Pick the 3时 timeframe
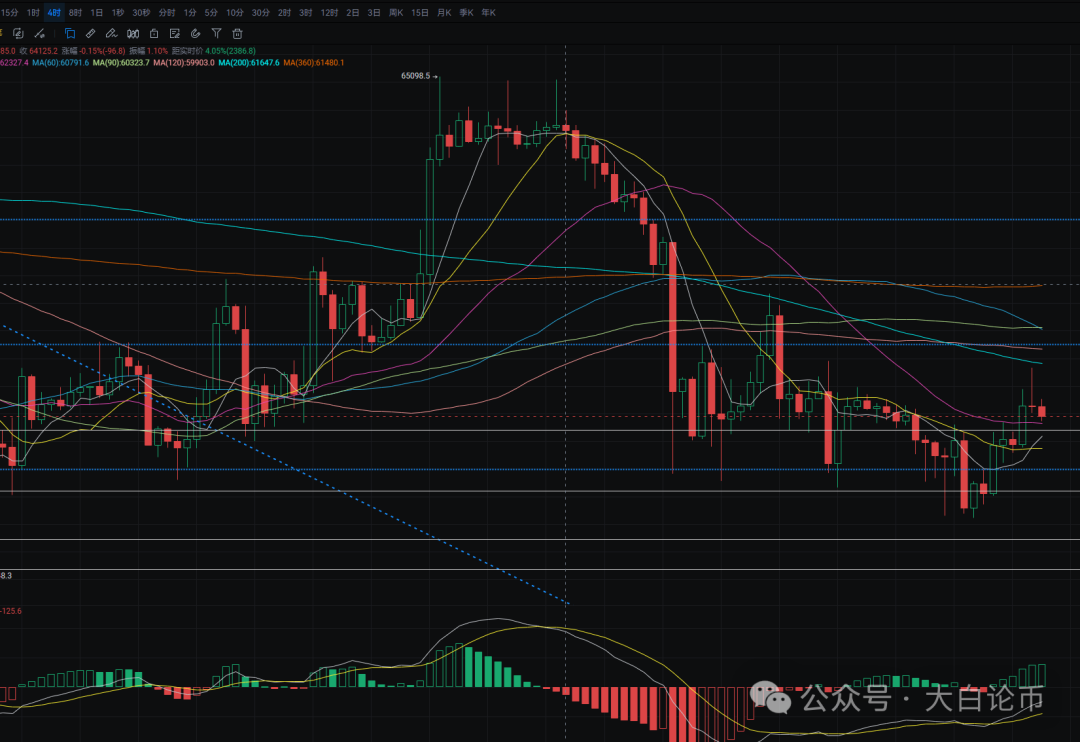Image resolution: width=1080 pixels, height=742 pixels. 306,12
